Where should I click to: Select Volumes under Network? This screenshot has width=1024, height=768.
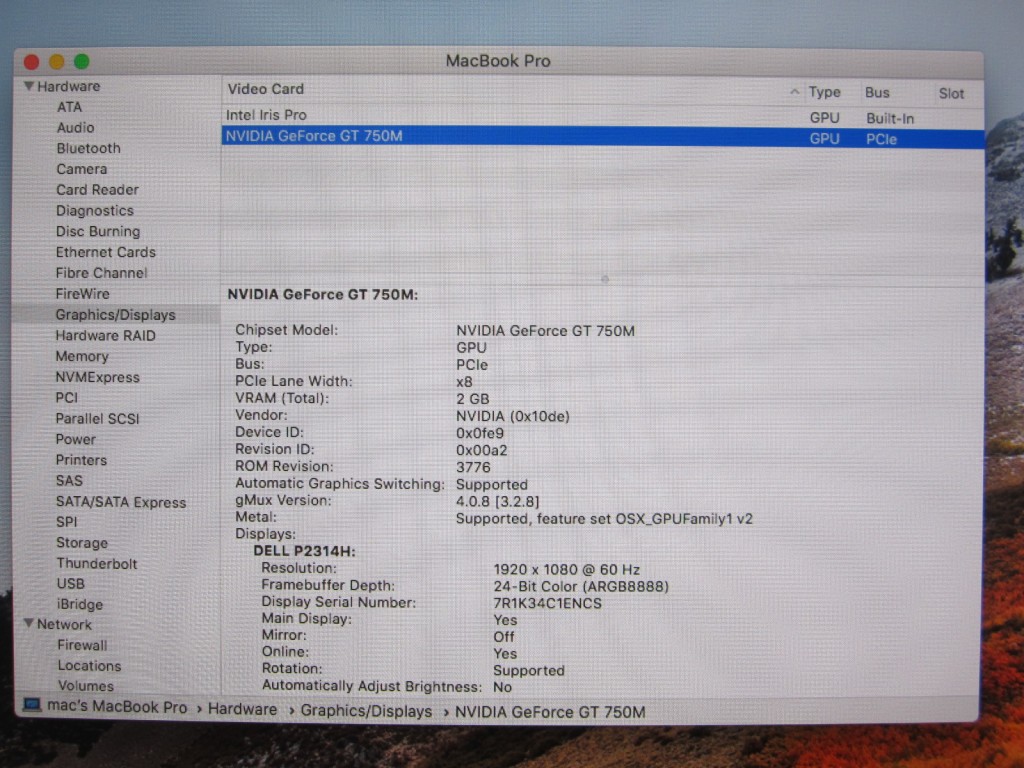pos(86,686)
